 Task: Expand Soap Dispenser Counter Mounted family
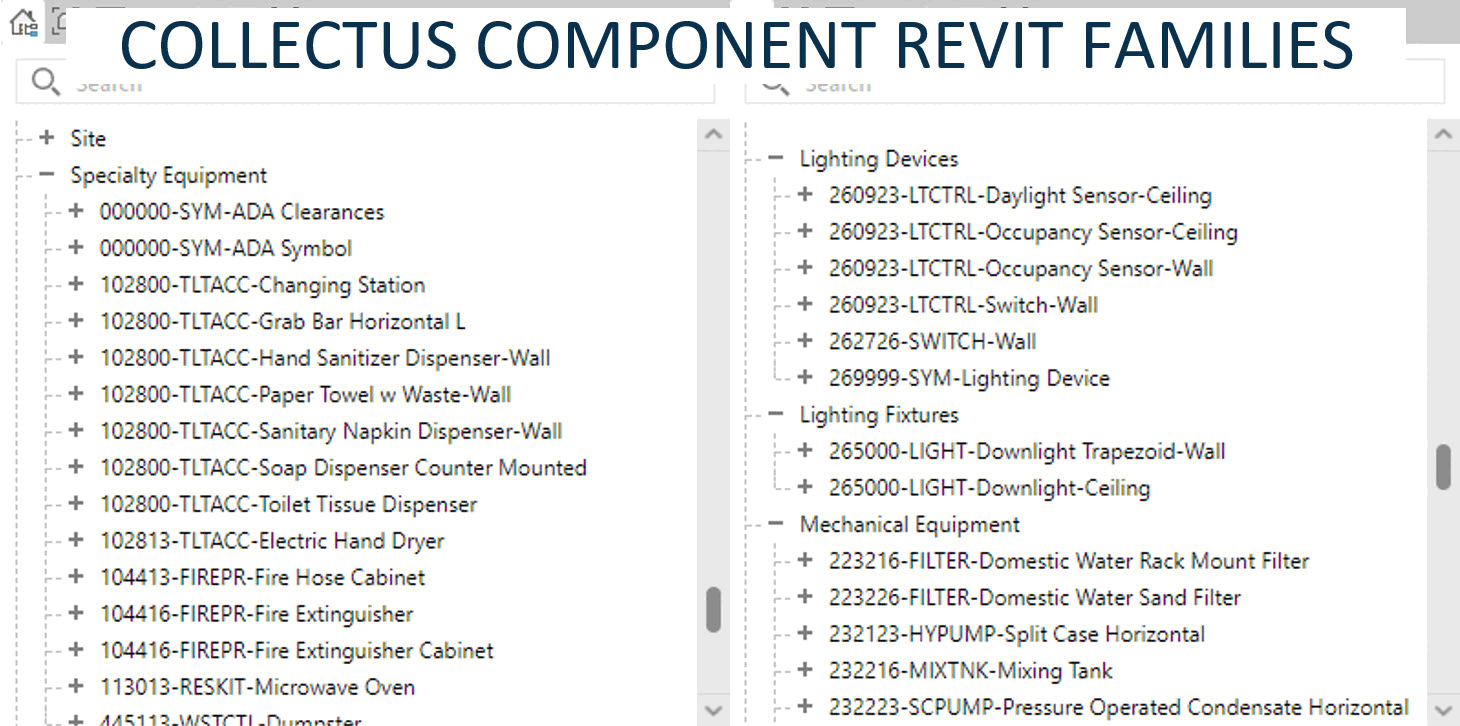76,467
